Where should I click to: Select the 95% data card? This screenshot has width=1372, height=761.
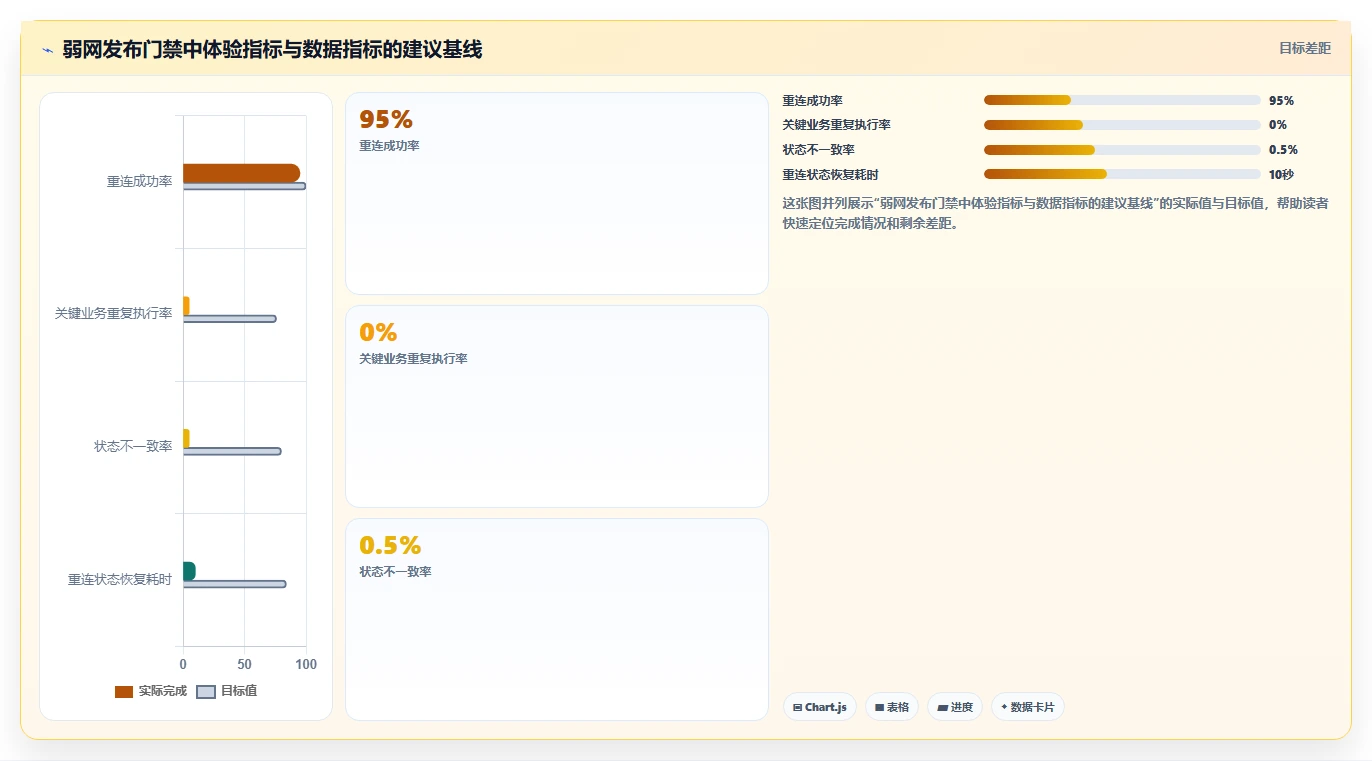pyautogui.click(x=557, y=194)
